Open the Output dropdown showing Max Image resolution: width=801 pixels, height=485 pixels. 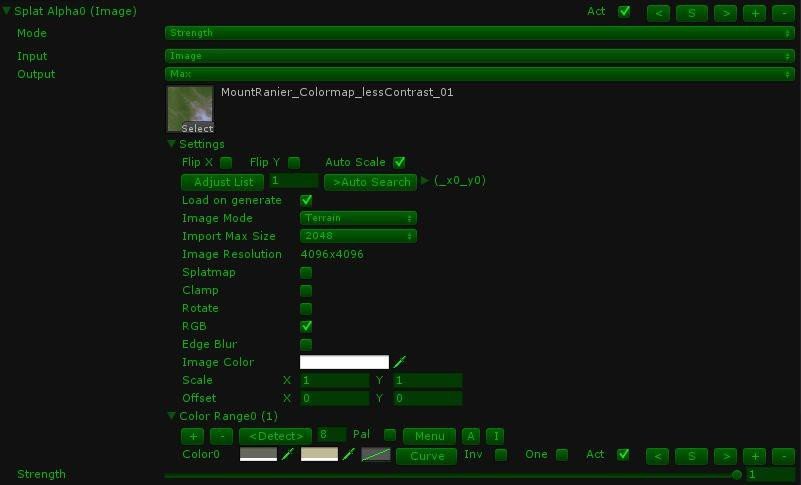[x=480, y=74]
